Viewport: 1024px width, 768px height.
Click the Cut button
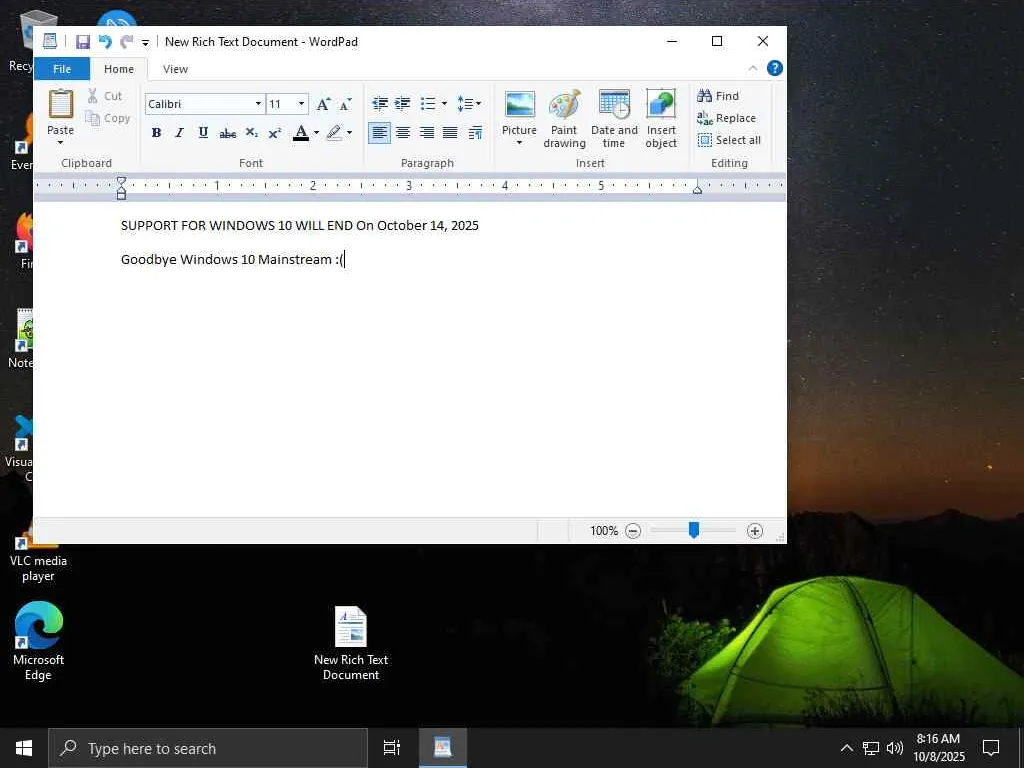pyautogui.click(x=106, y=96)
